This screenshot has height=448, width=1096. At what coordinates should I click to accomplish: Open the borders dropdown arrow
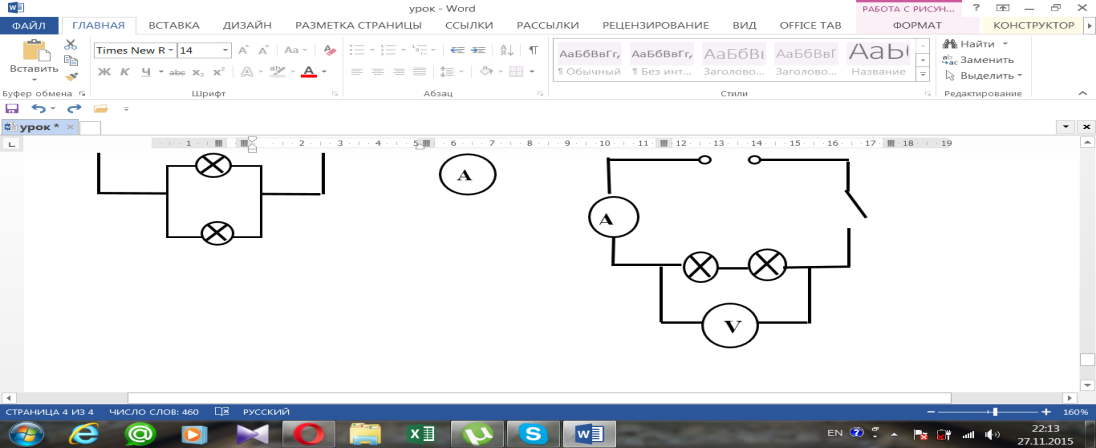(532, 72)
